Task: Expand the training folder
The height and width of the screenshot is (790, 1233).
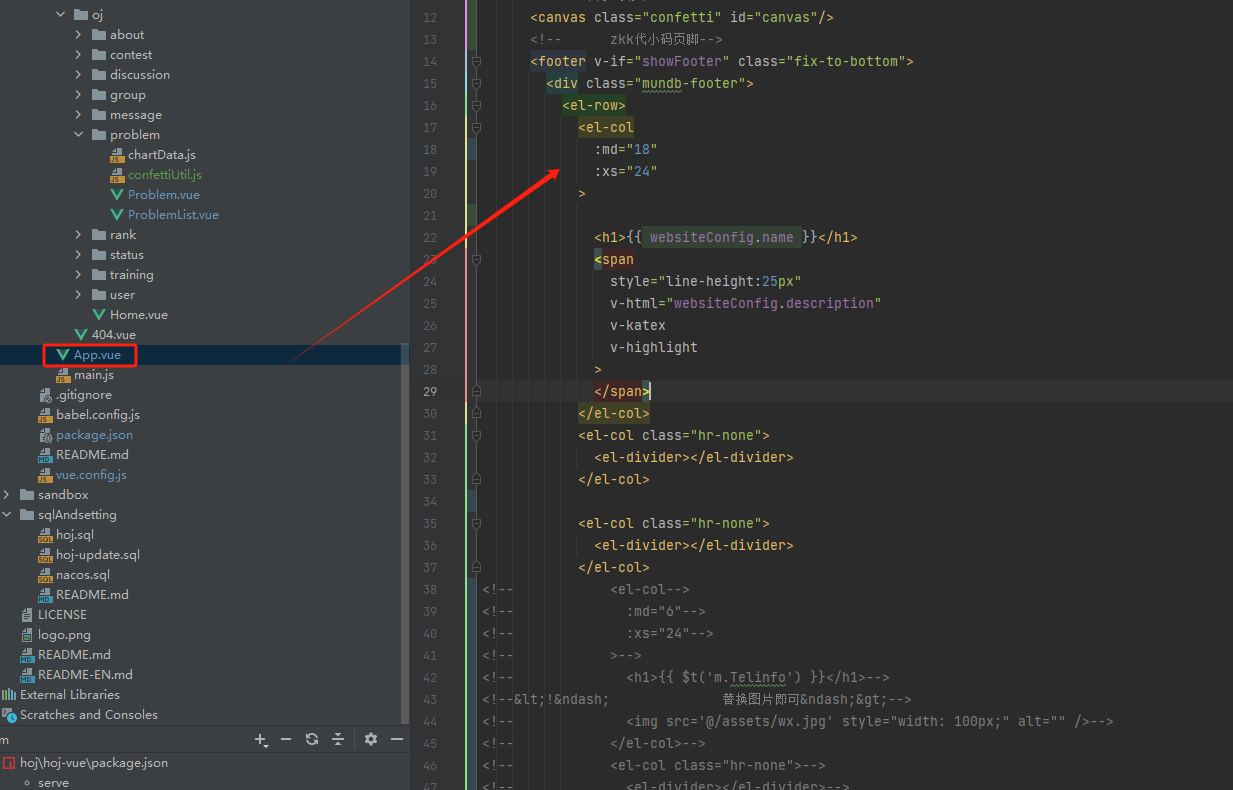Action: (x=79, y=275)
